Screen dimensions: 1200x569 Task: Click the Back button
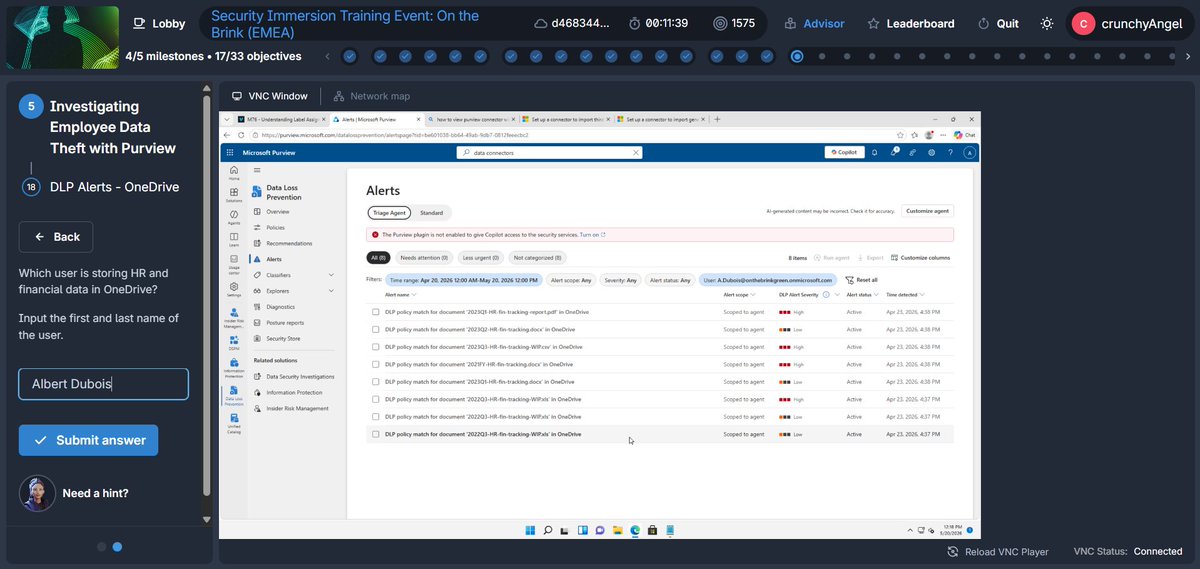pos(56,237)
